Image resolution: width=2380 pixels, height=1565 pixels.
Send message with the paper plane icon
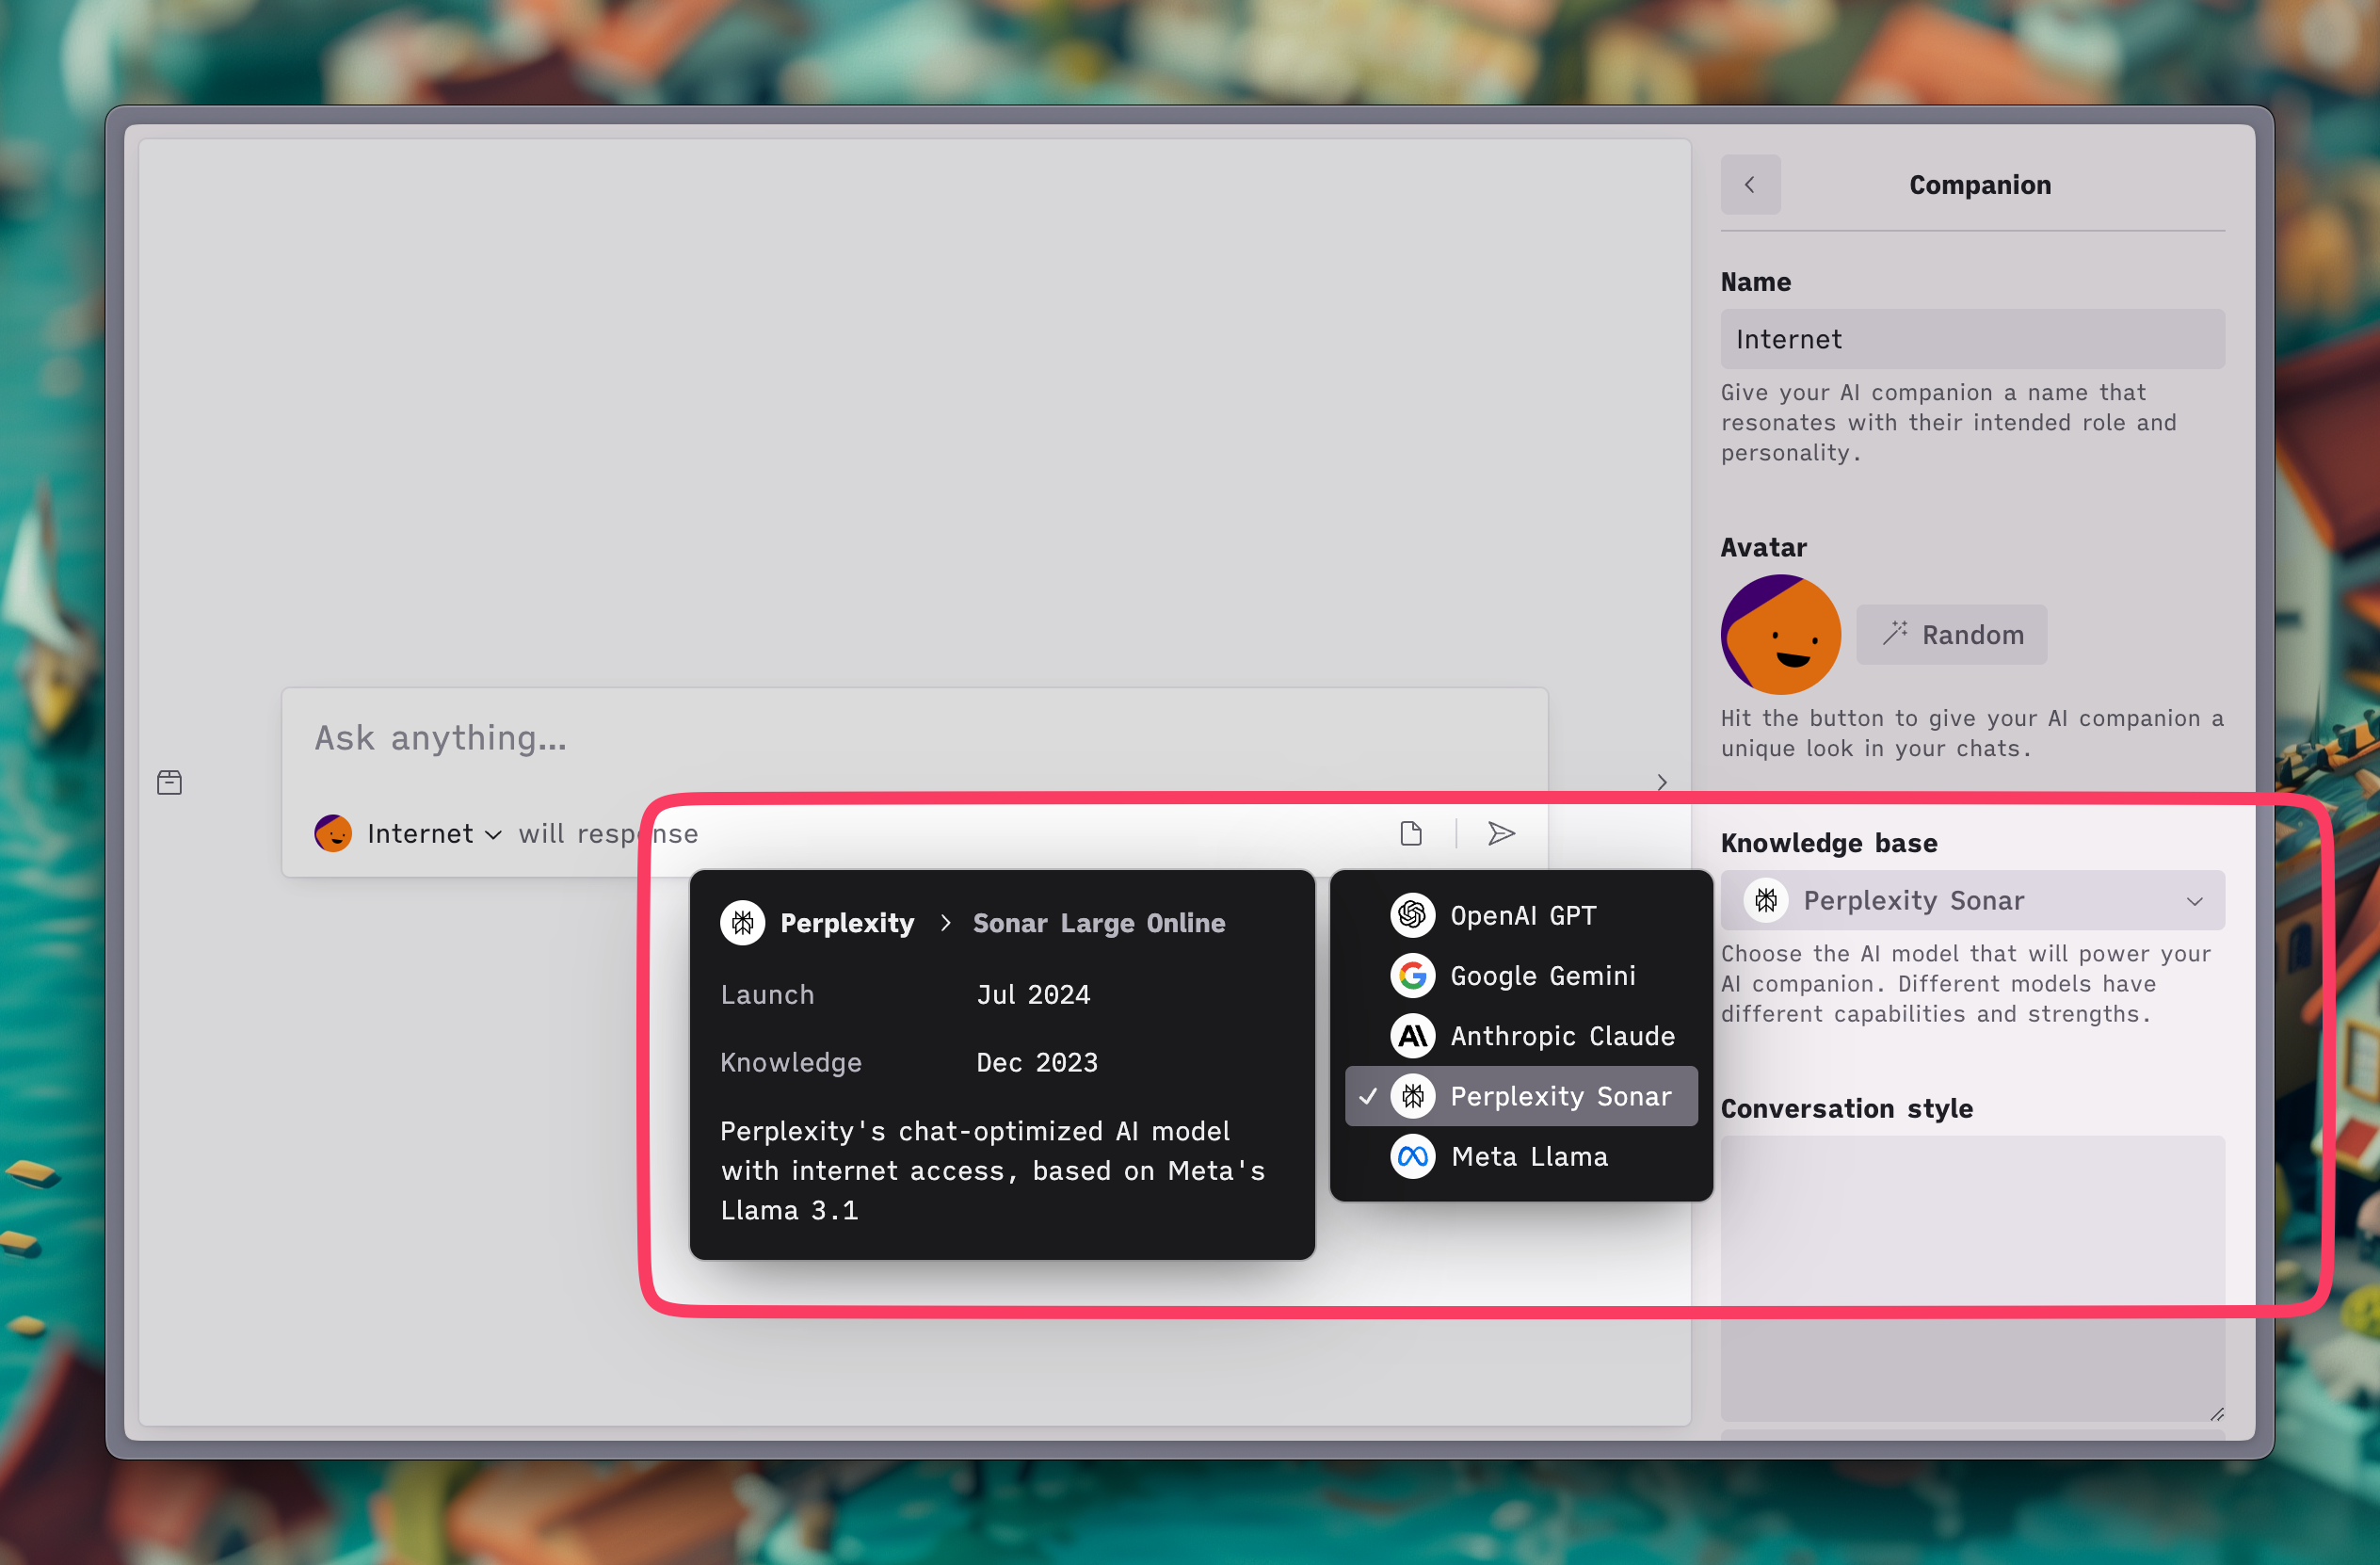1501,833
